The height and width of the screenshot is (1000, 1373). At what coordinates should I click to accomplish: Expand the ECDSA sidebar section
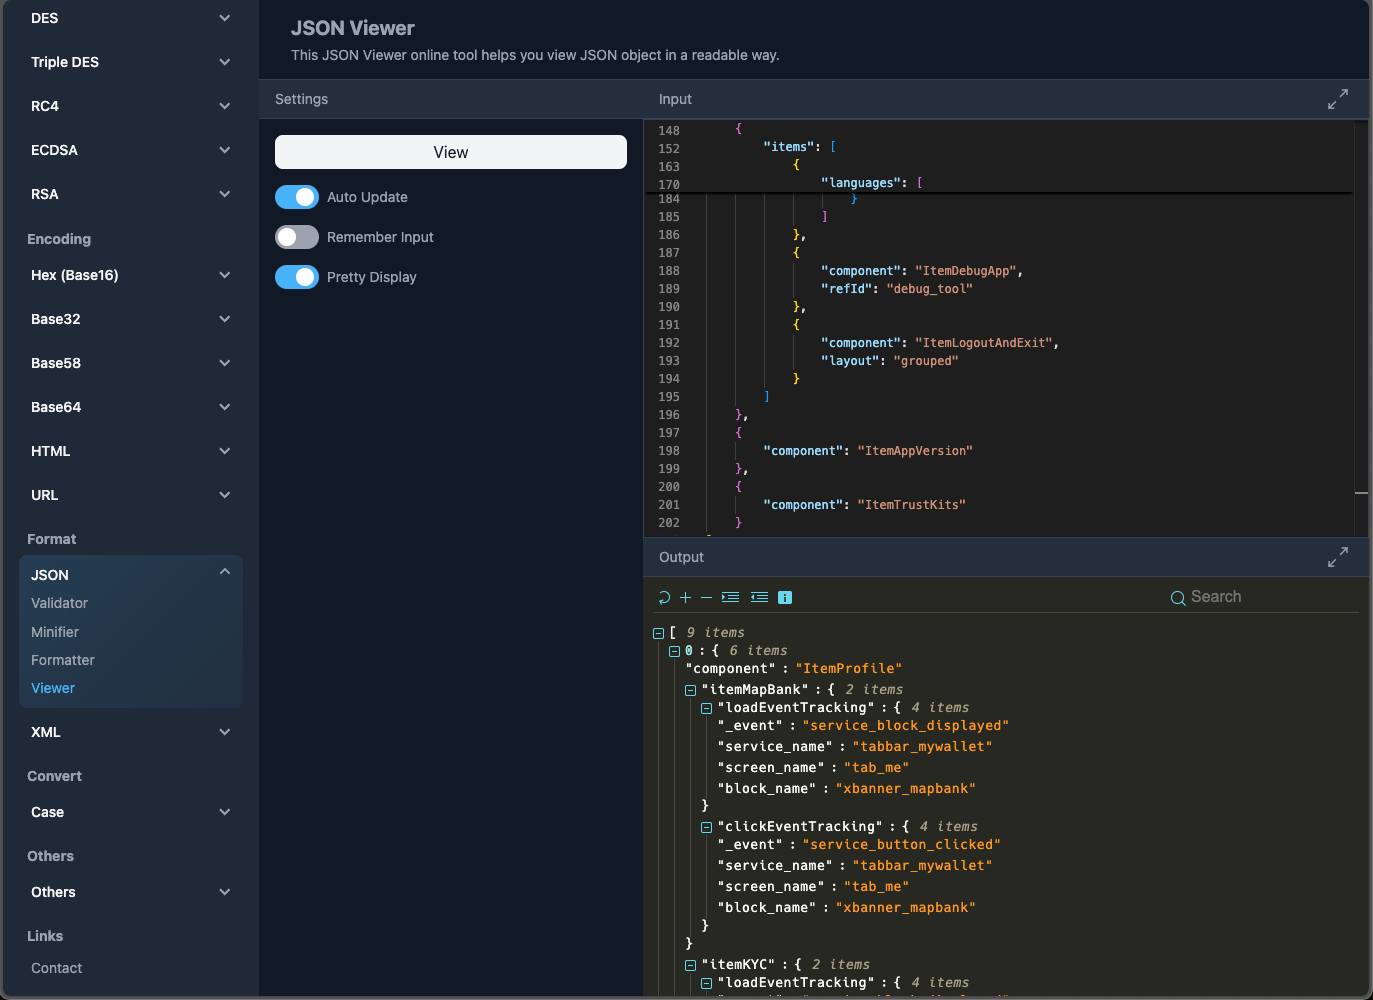[131, 150]
